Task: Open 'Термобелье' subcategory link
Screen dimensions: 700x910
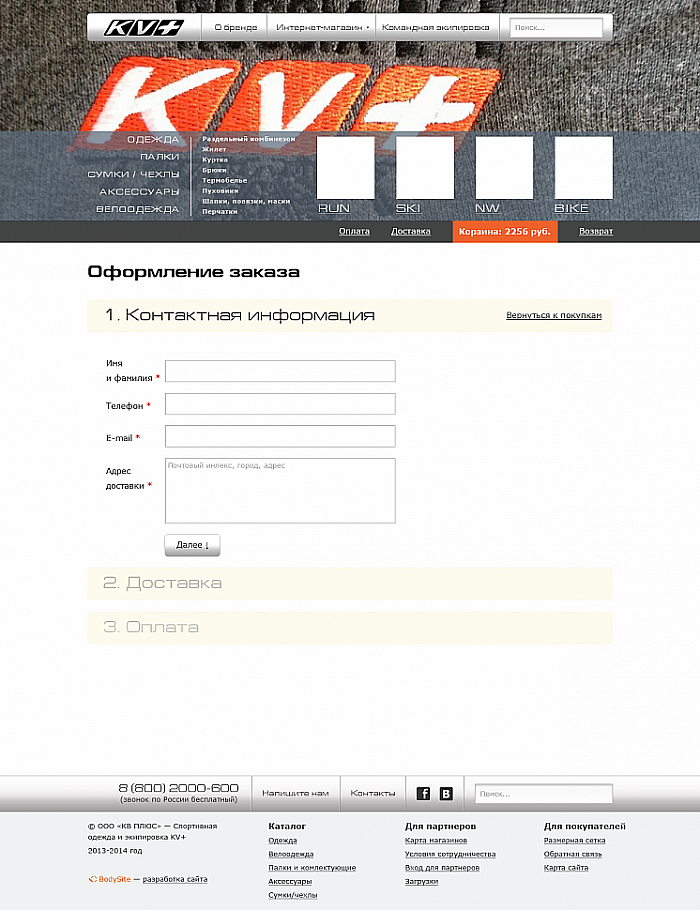Action: [x=224, y=180]
